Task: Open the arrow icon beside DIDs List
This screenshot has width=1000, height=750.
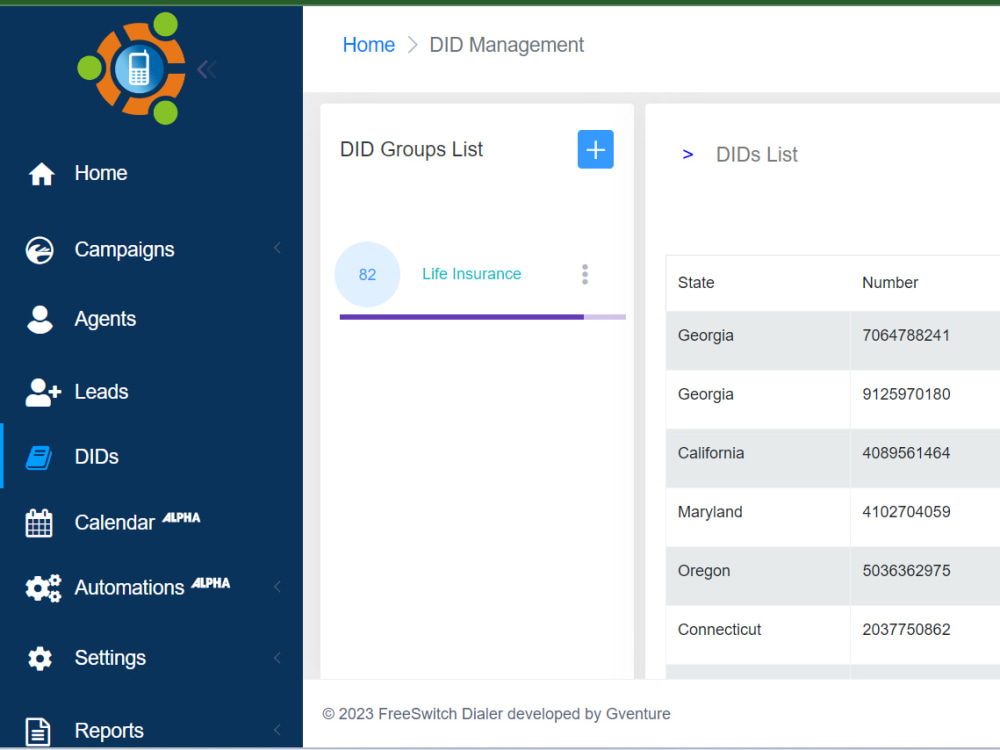Action: click(x=686, y=154)
